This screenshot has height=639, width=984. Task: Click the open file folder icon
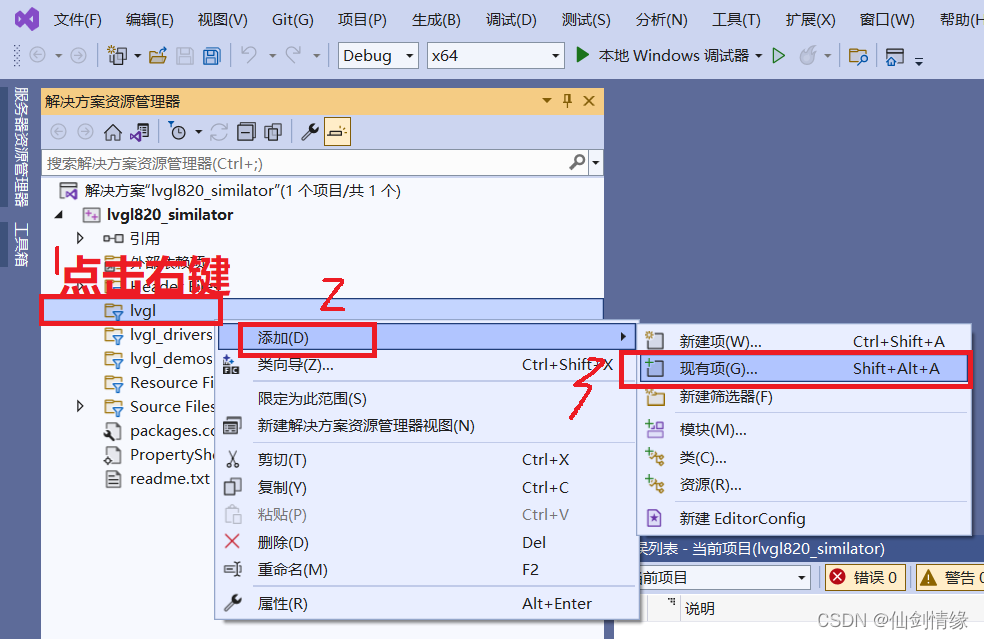(x=158, y=56)
